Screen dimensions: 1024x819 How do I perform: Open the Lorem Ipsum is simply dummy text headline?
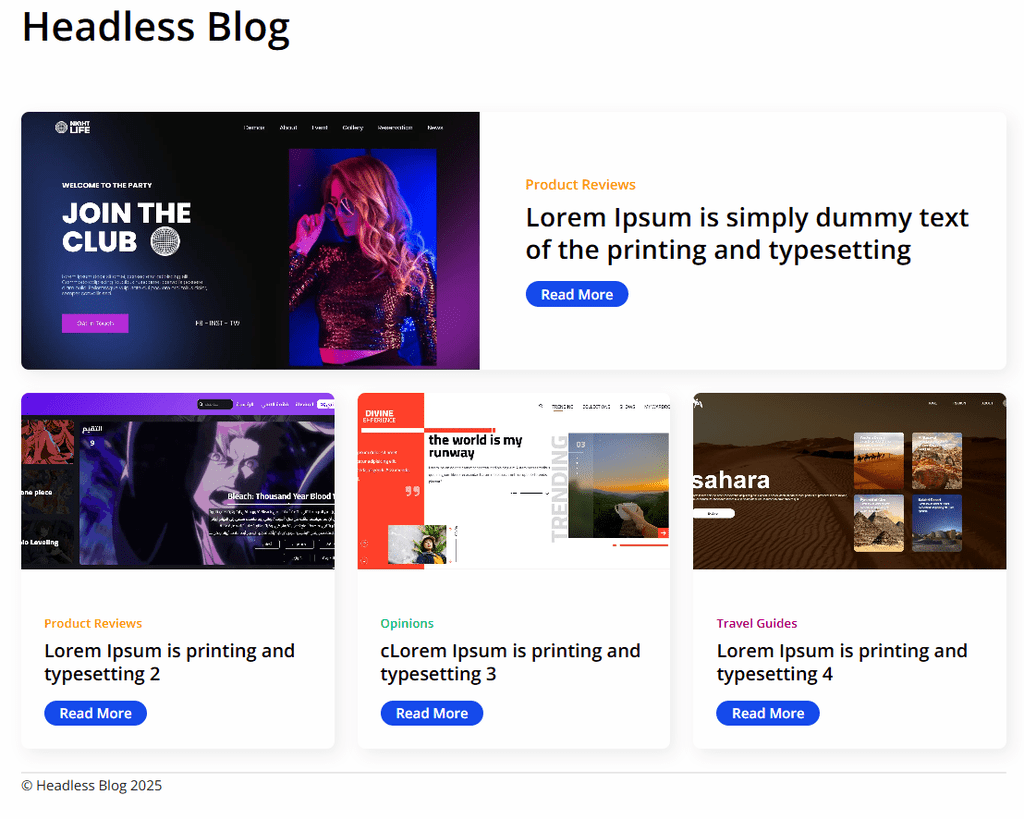[746, 233]
